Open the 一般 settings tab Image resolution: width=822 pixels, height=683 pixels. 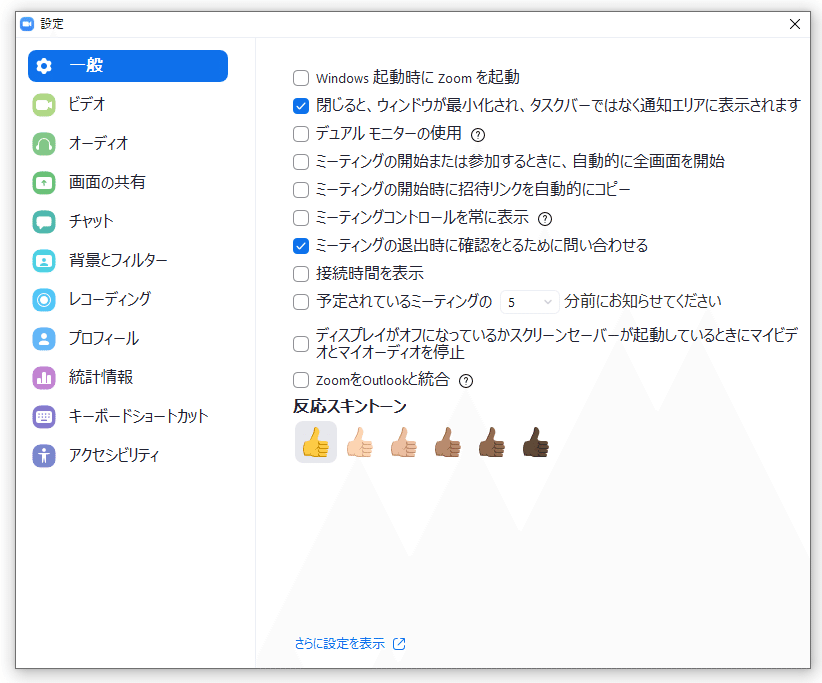128,66
